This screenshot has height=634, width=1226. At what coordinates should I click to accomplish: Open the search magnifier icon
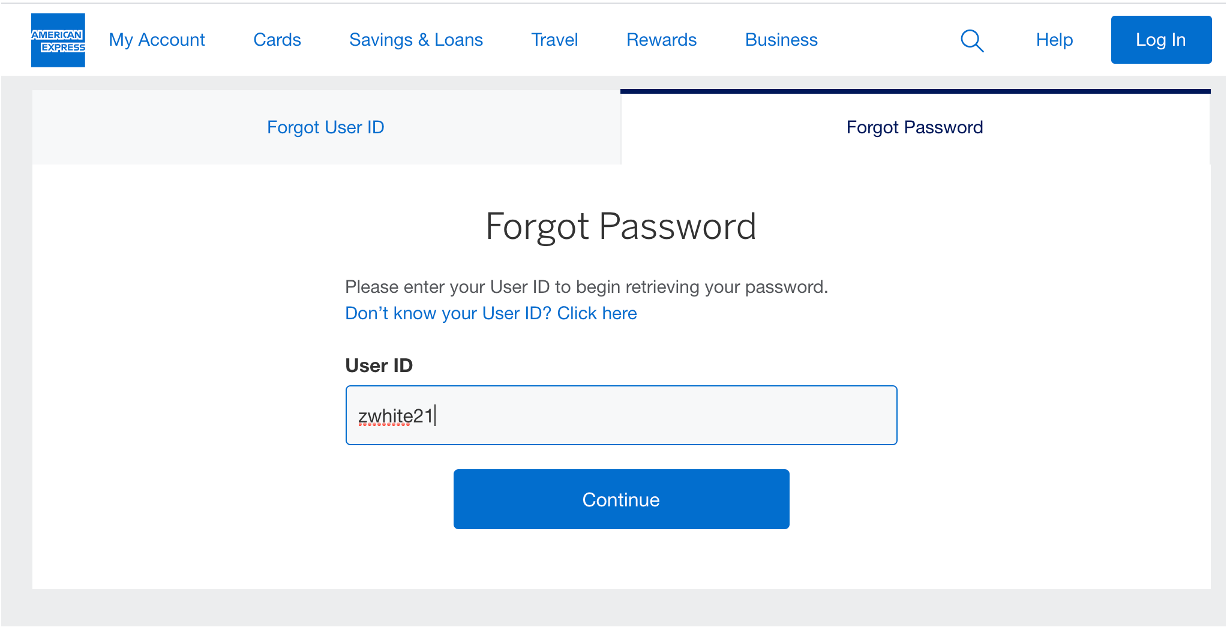pos(971,40)
